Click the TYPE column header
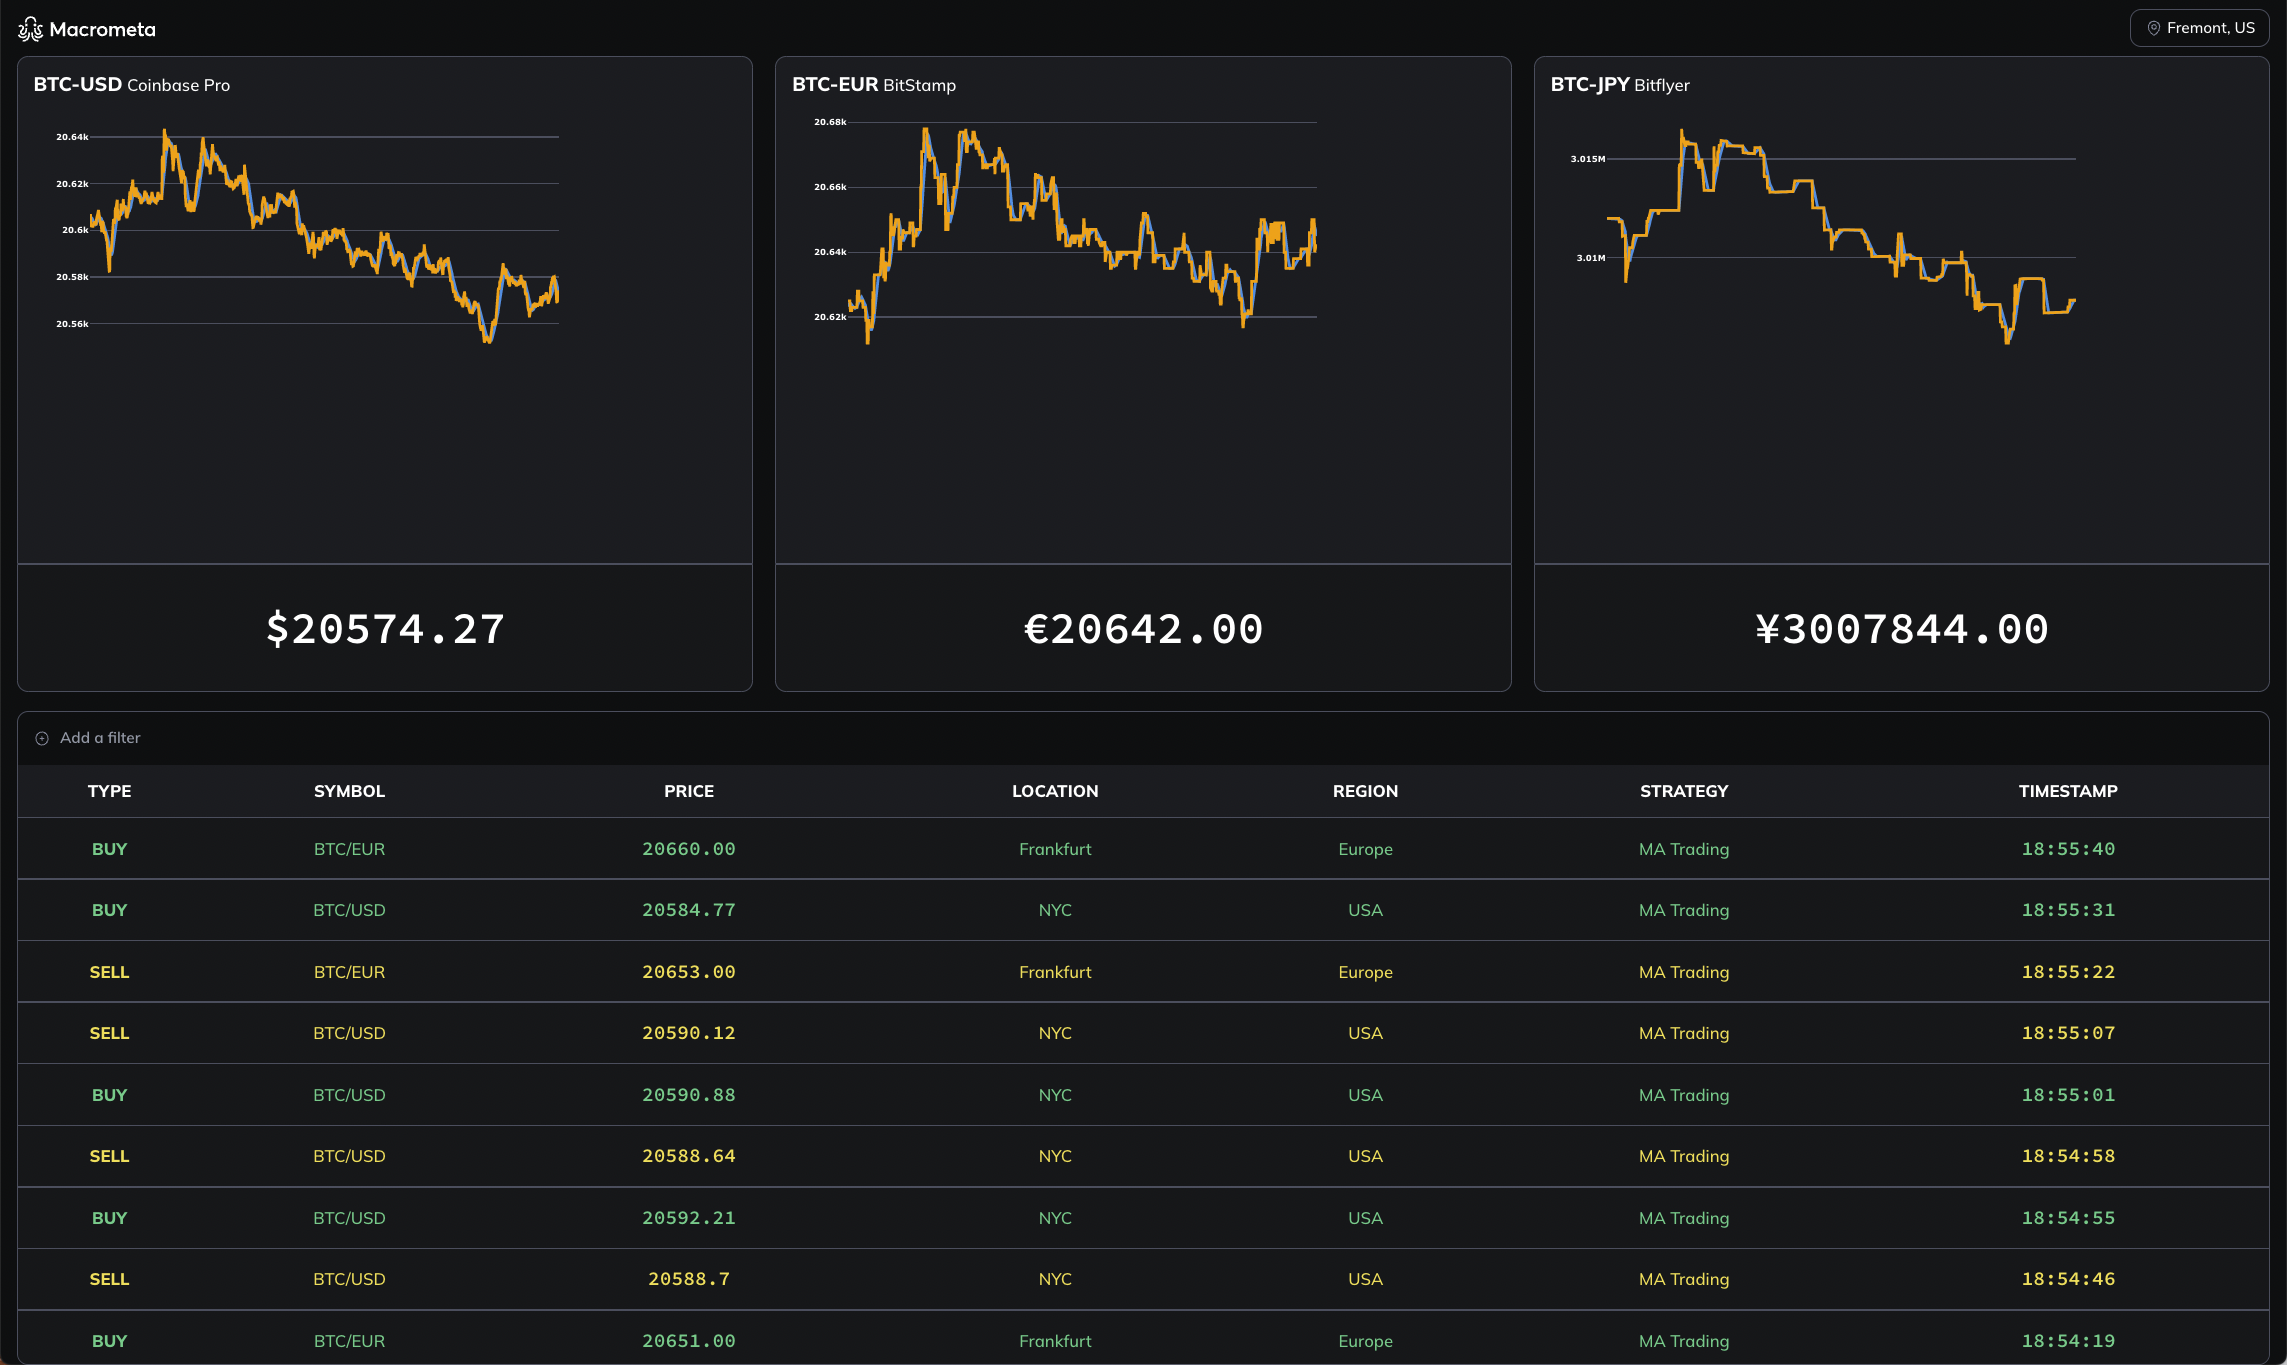2287x1365 pixels. [x=109, y=791]
